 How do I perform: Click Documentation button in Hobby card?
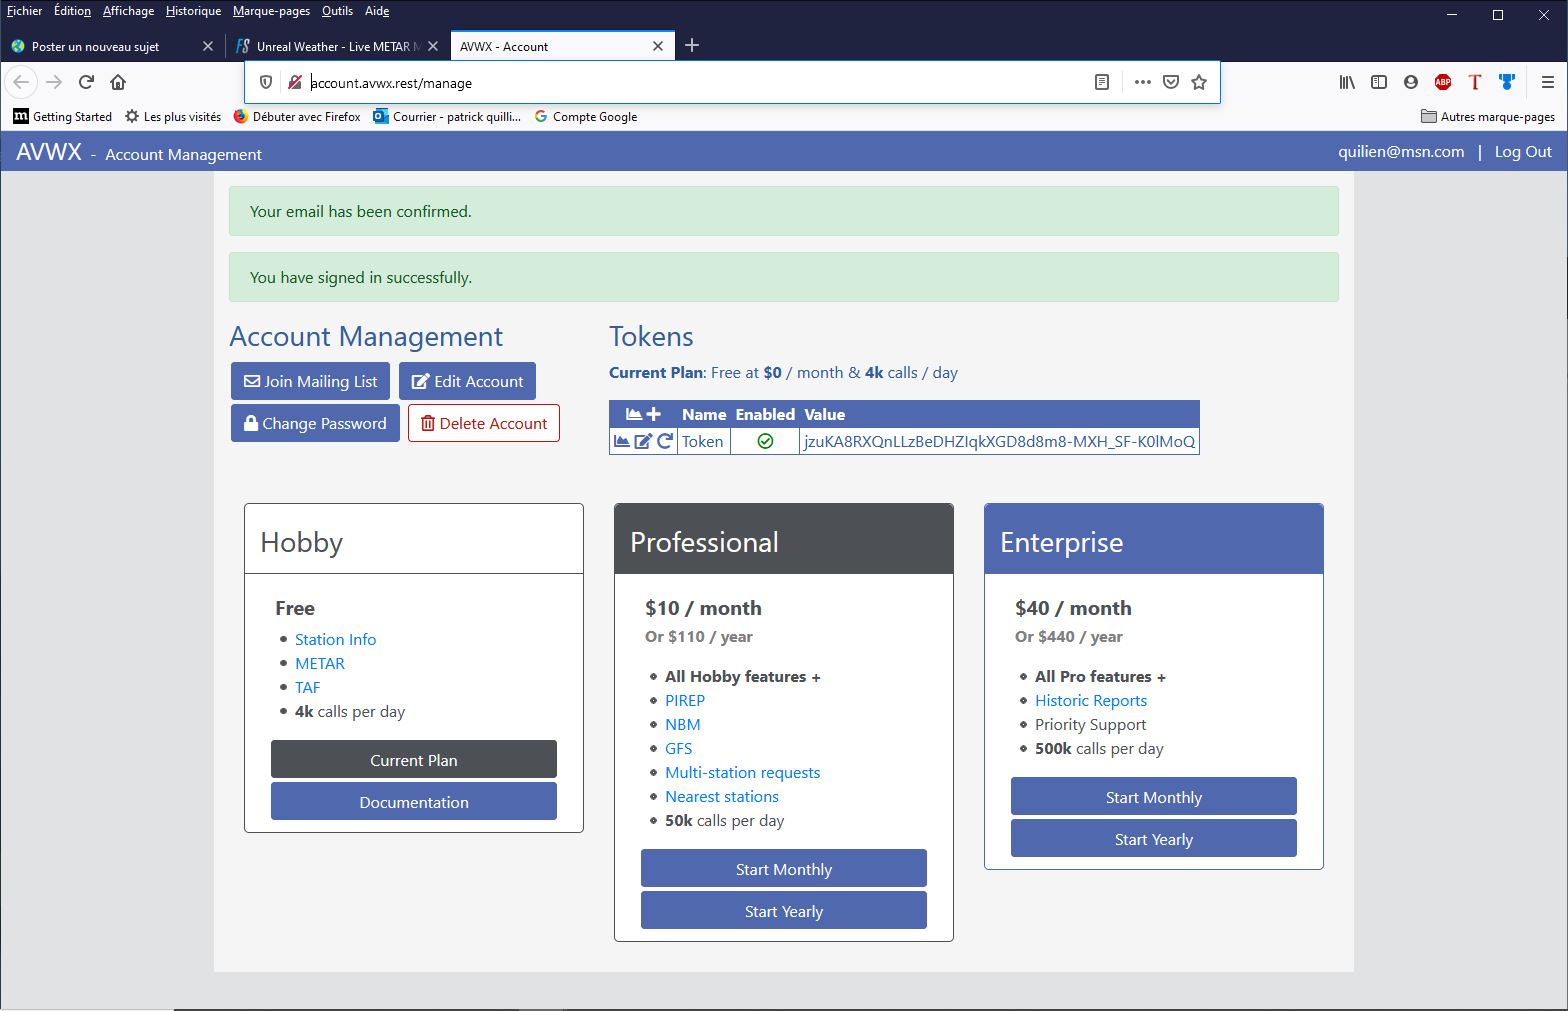414,802
